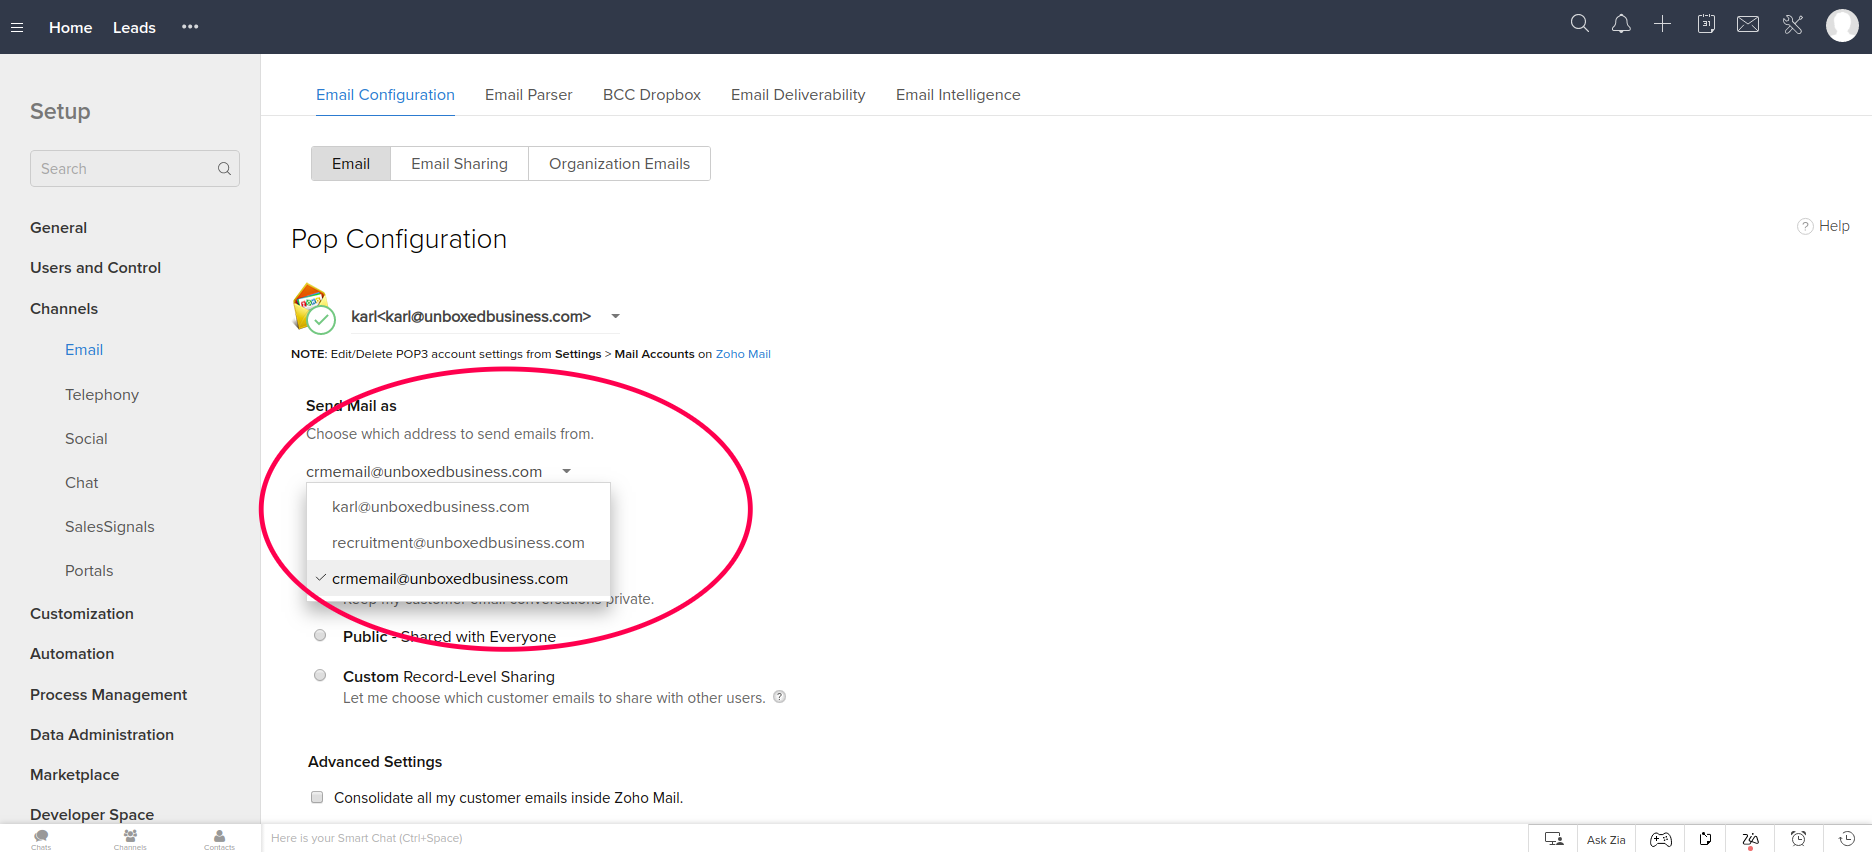Expand the Marketplace section

(x=74, y=775)
